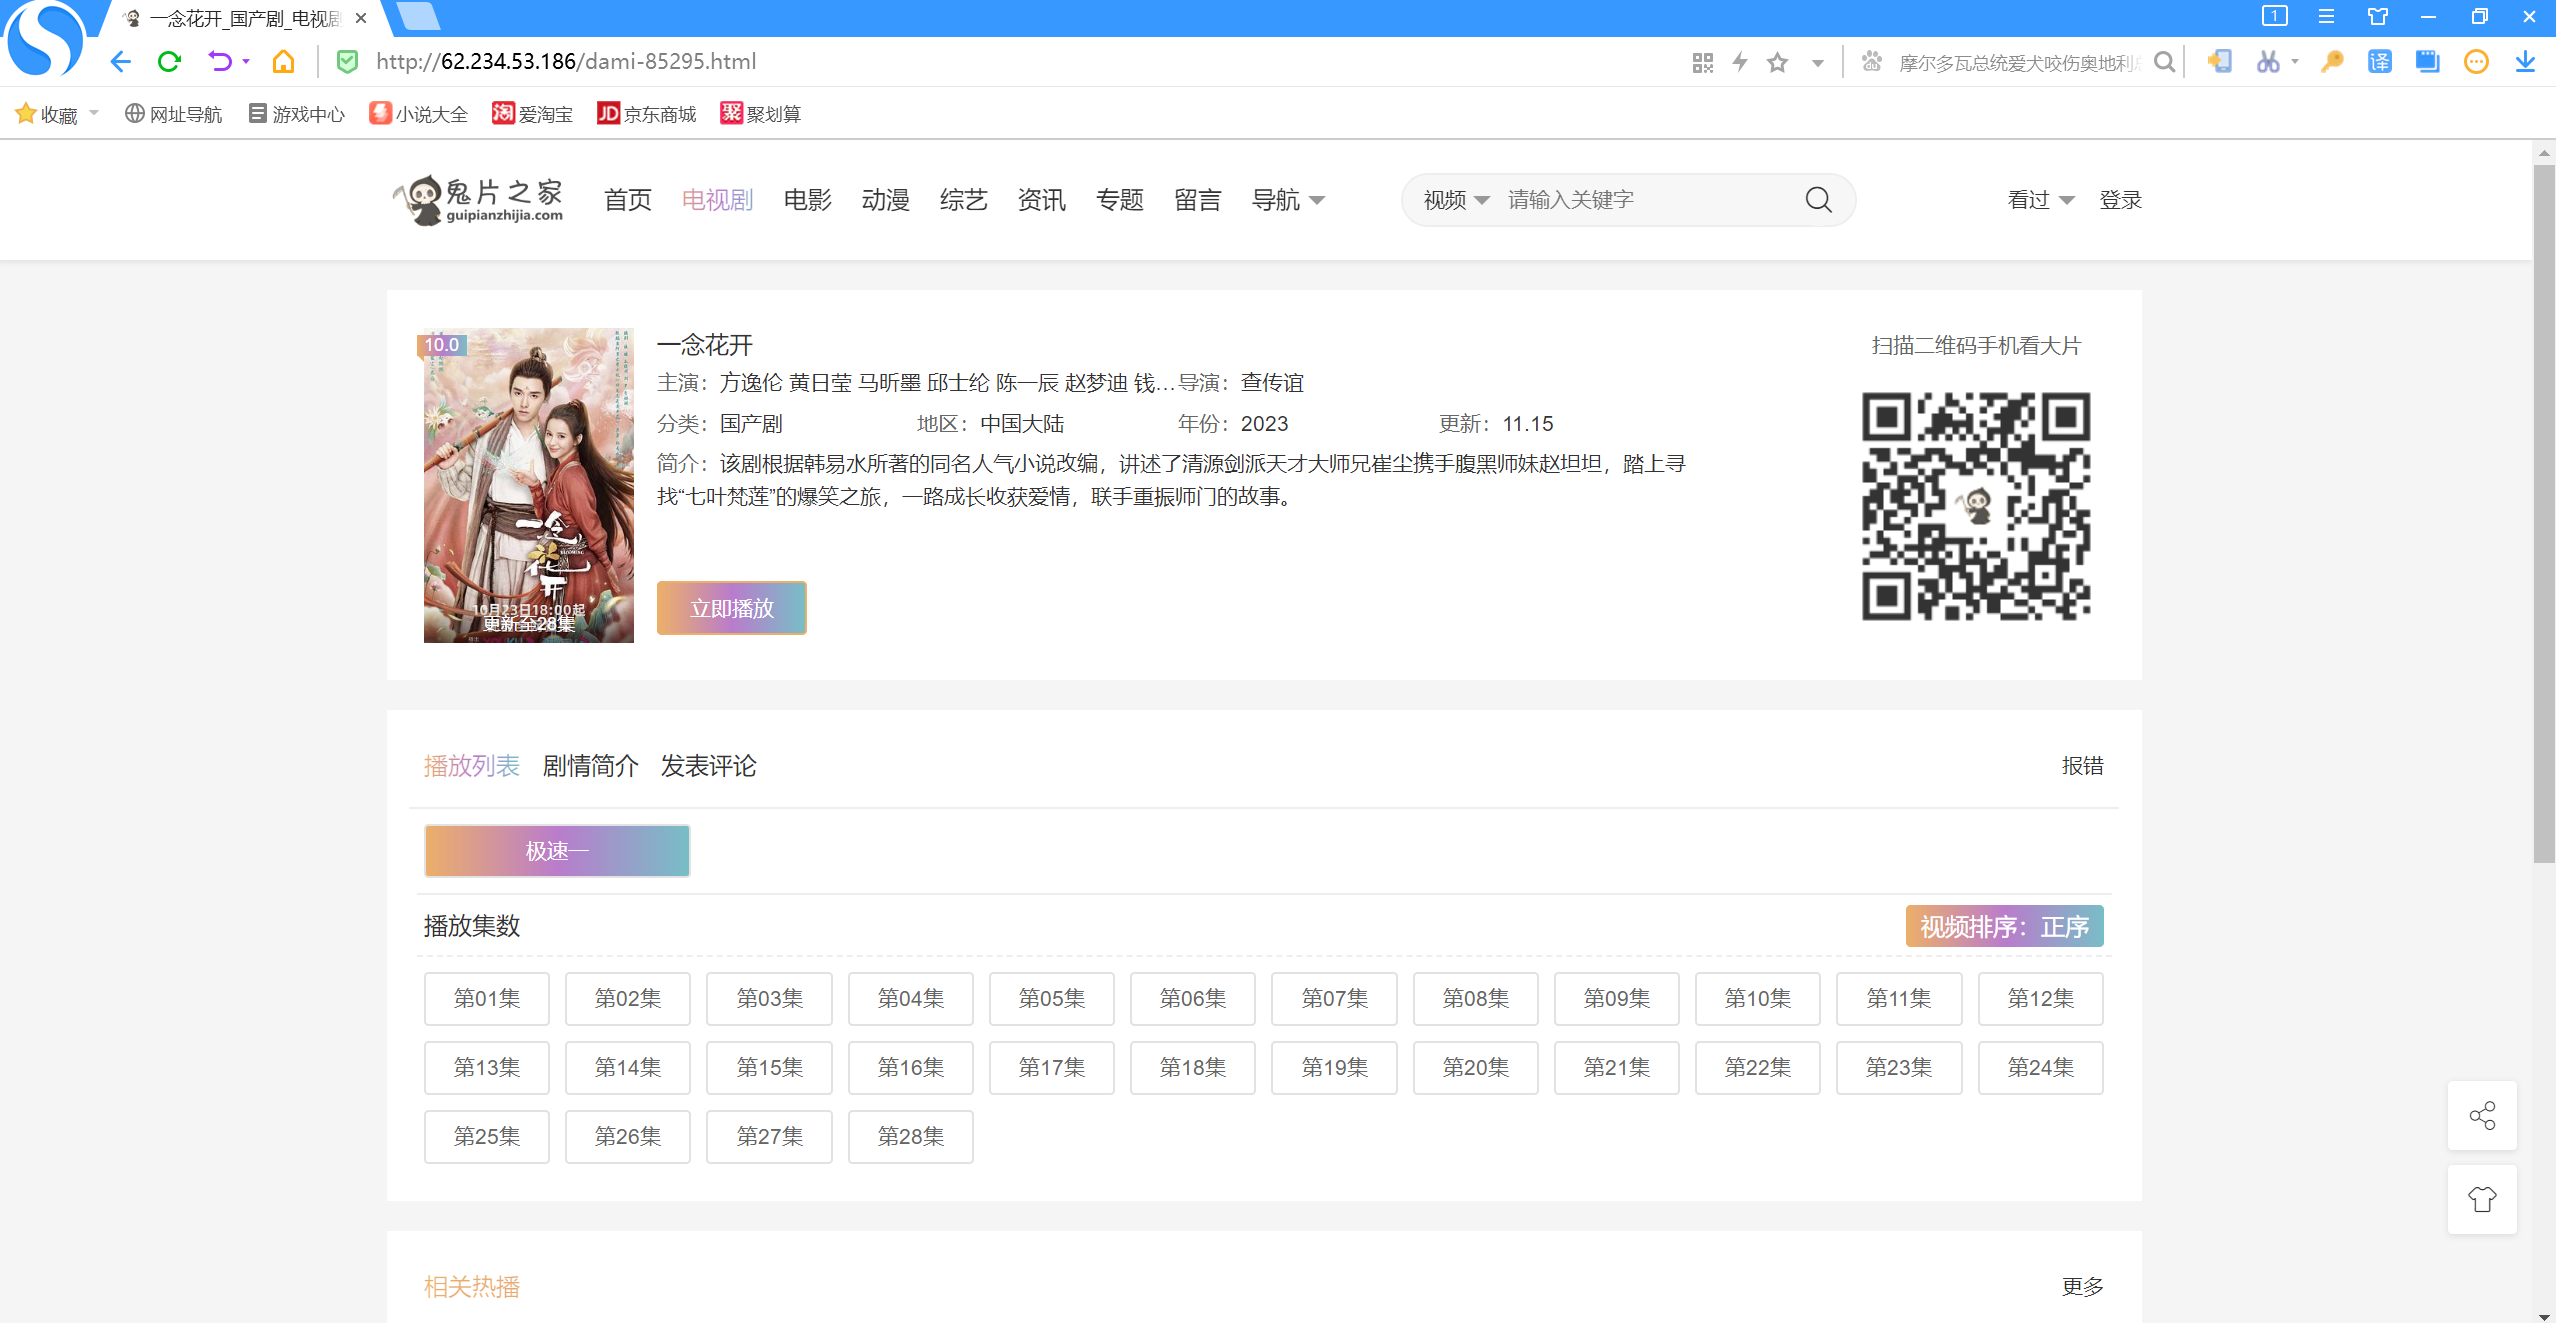Click the browser refresh icon
The height and width of the screenshot is (1323, 2556).
pos(169,62)
